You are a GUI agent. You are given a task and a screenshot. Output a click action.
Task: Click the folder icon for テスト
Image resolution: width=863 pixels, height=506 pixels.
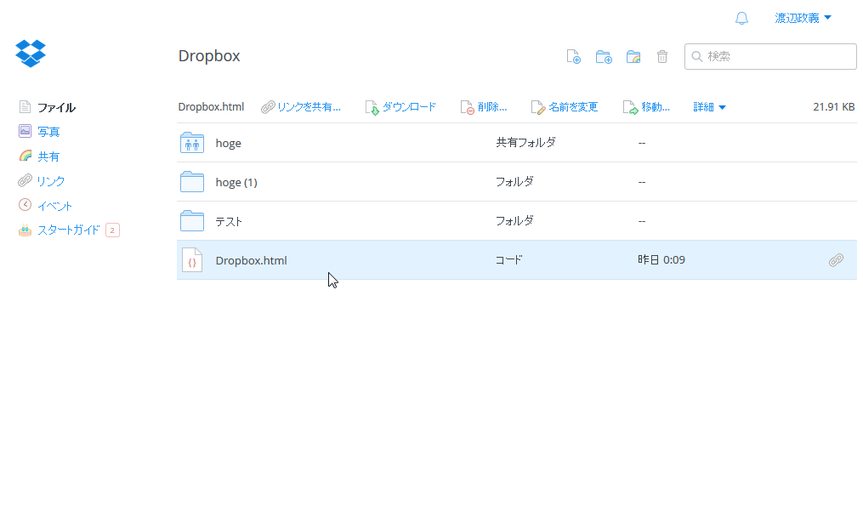click(x=192, y=221)
